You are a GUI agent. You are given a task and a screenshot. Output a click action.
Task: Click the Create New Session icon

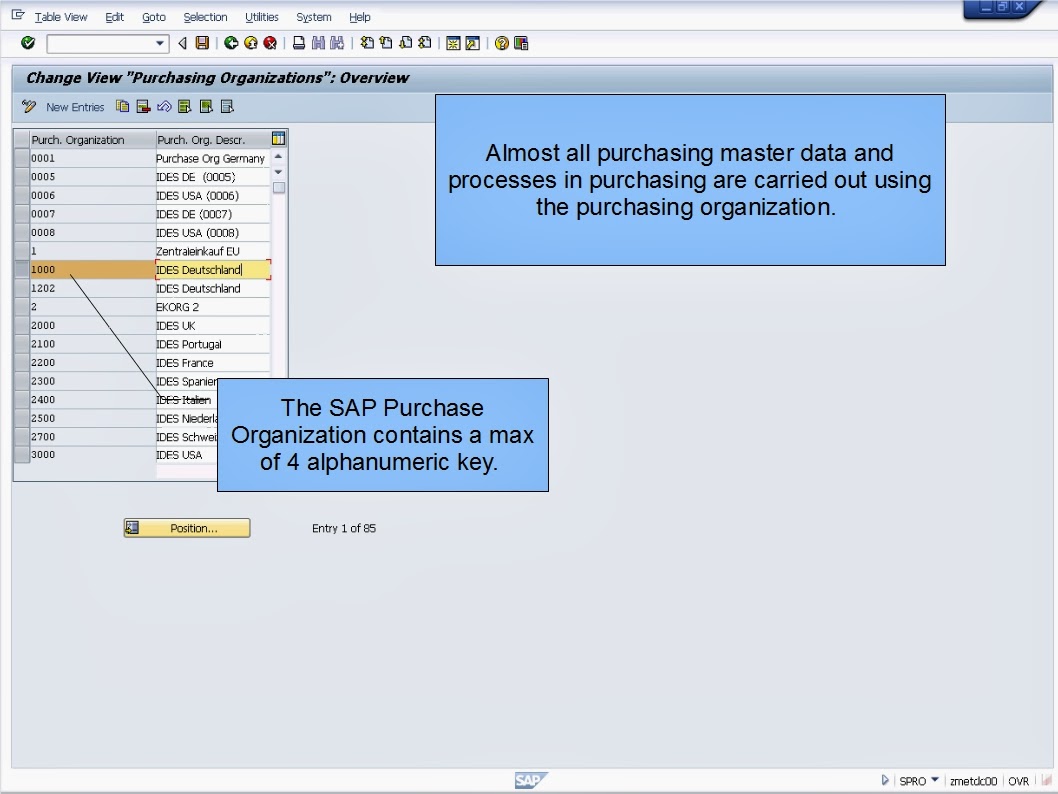[x=453, y=43]
